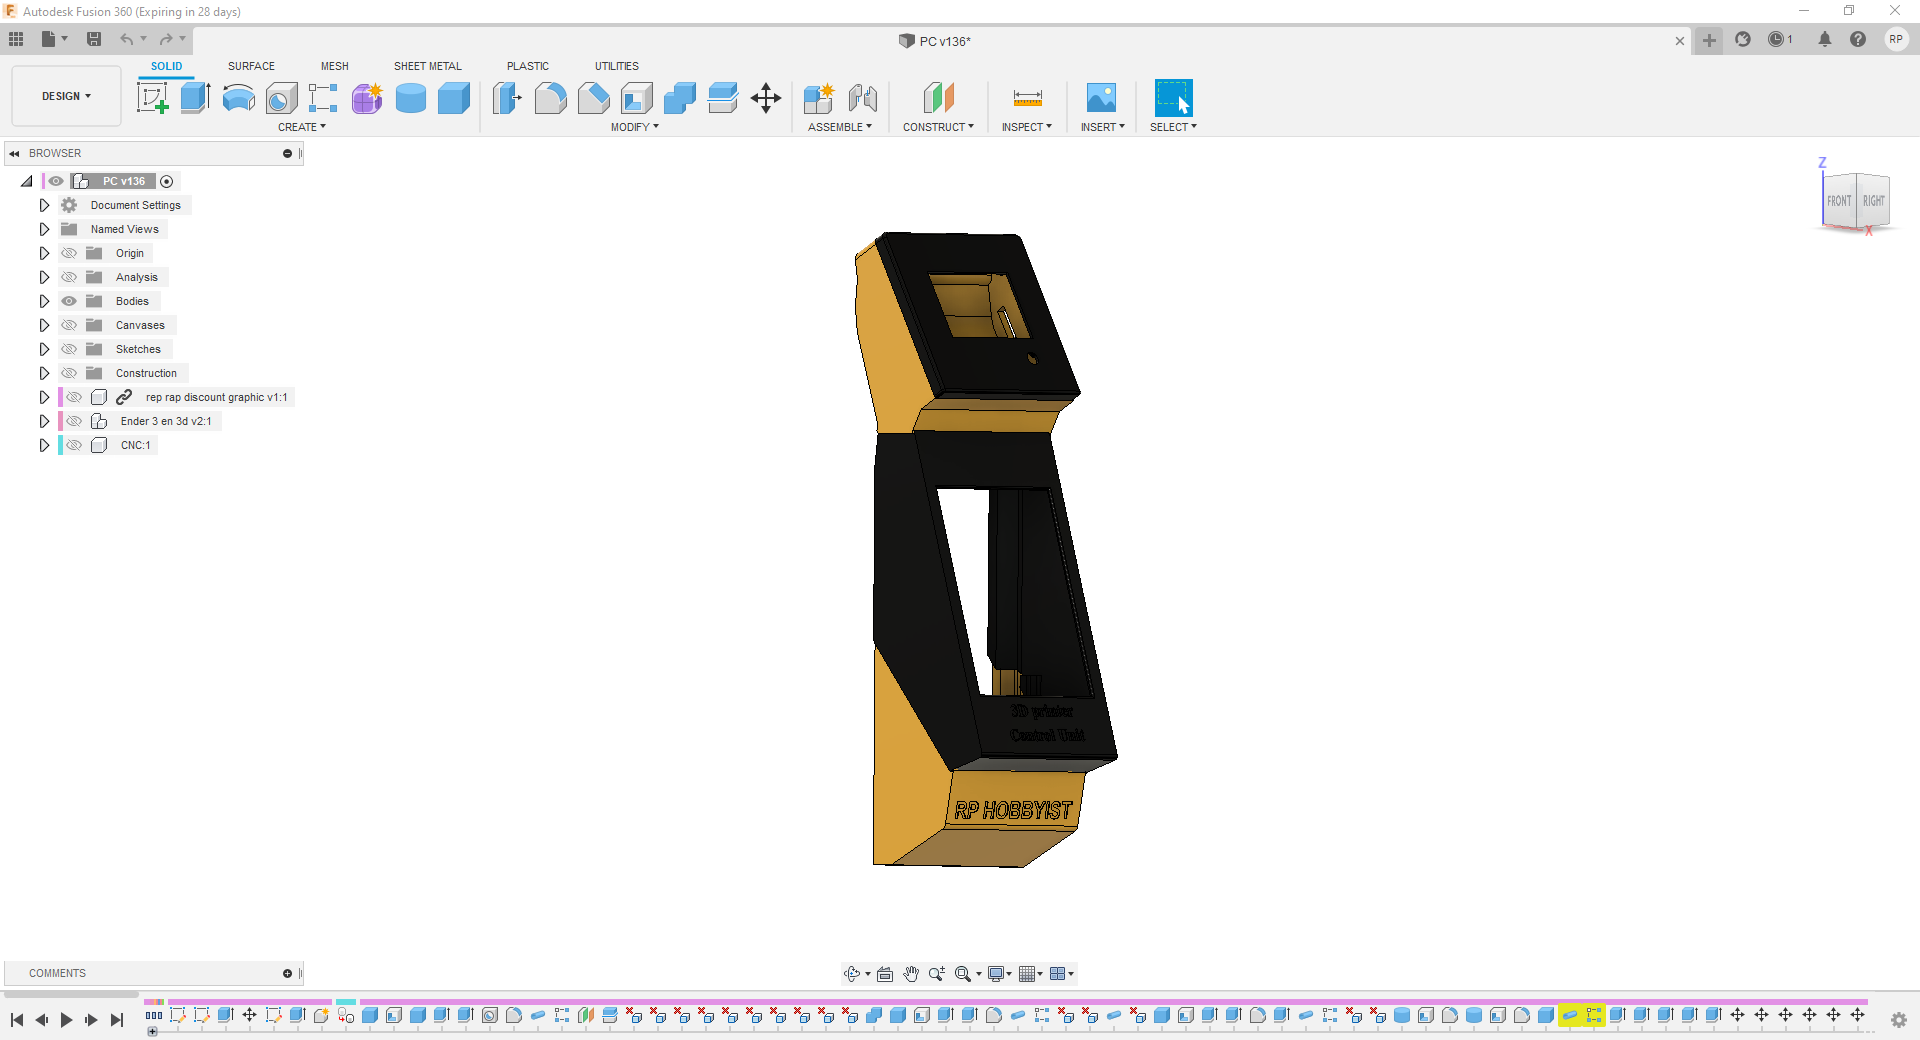Select the Offset Face tool
This screenshot has width=1920, height=1040.
click(x=722, y=98)
